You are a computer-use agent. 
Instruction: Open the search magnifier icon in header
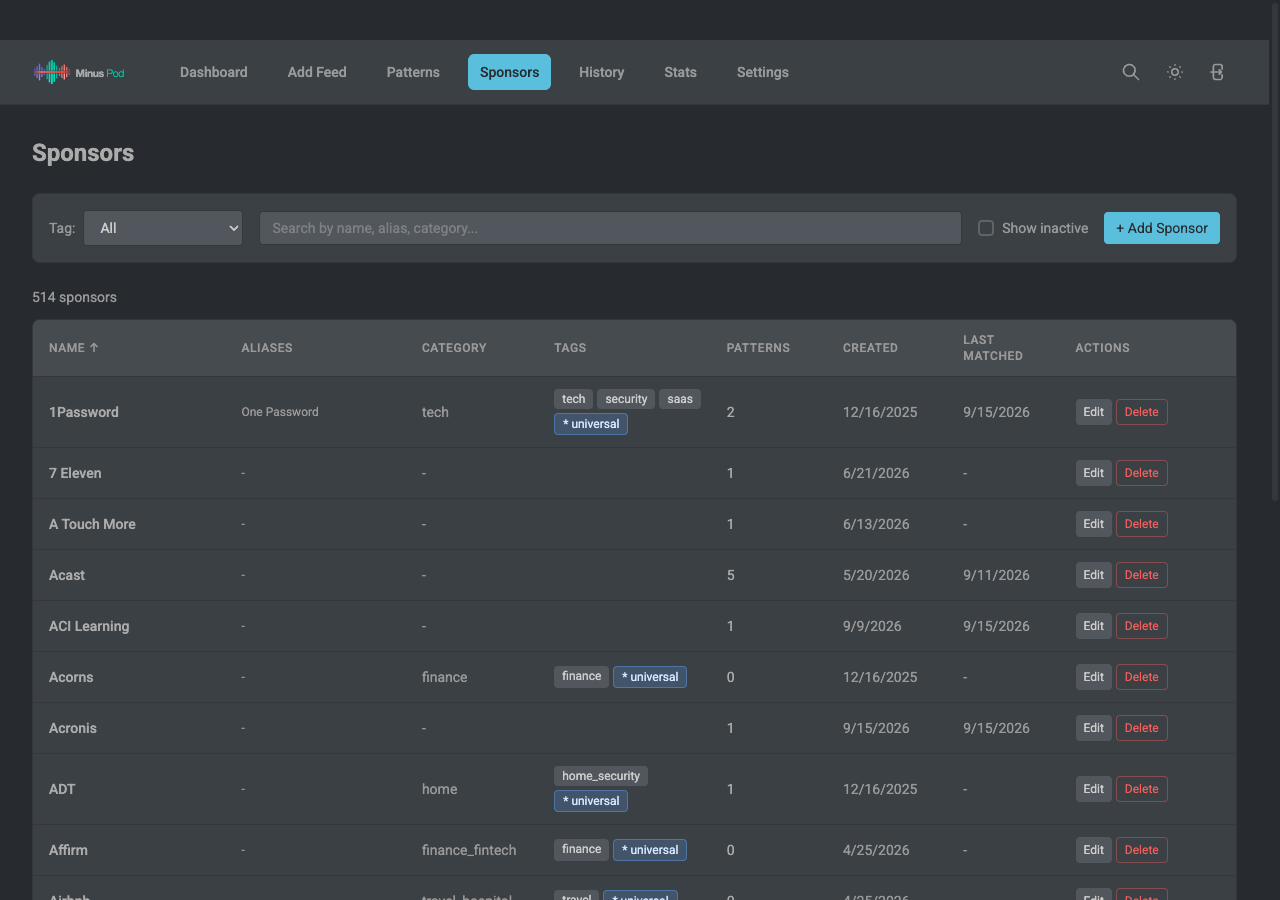tap(1131, 72)
